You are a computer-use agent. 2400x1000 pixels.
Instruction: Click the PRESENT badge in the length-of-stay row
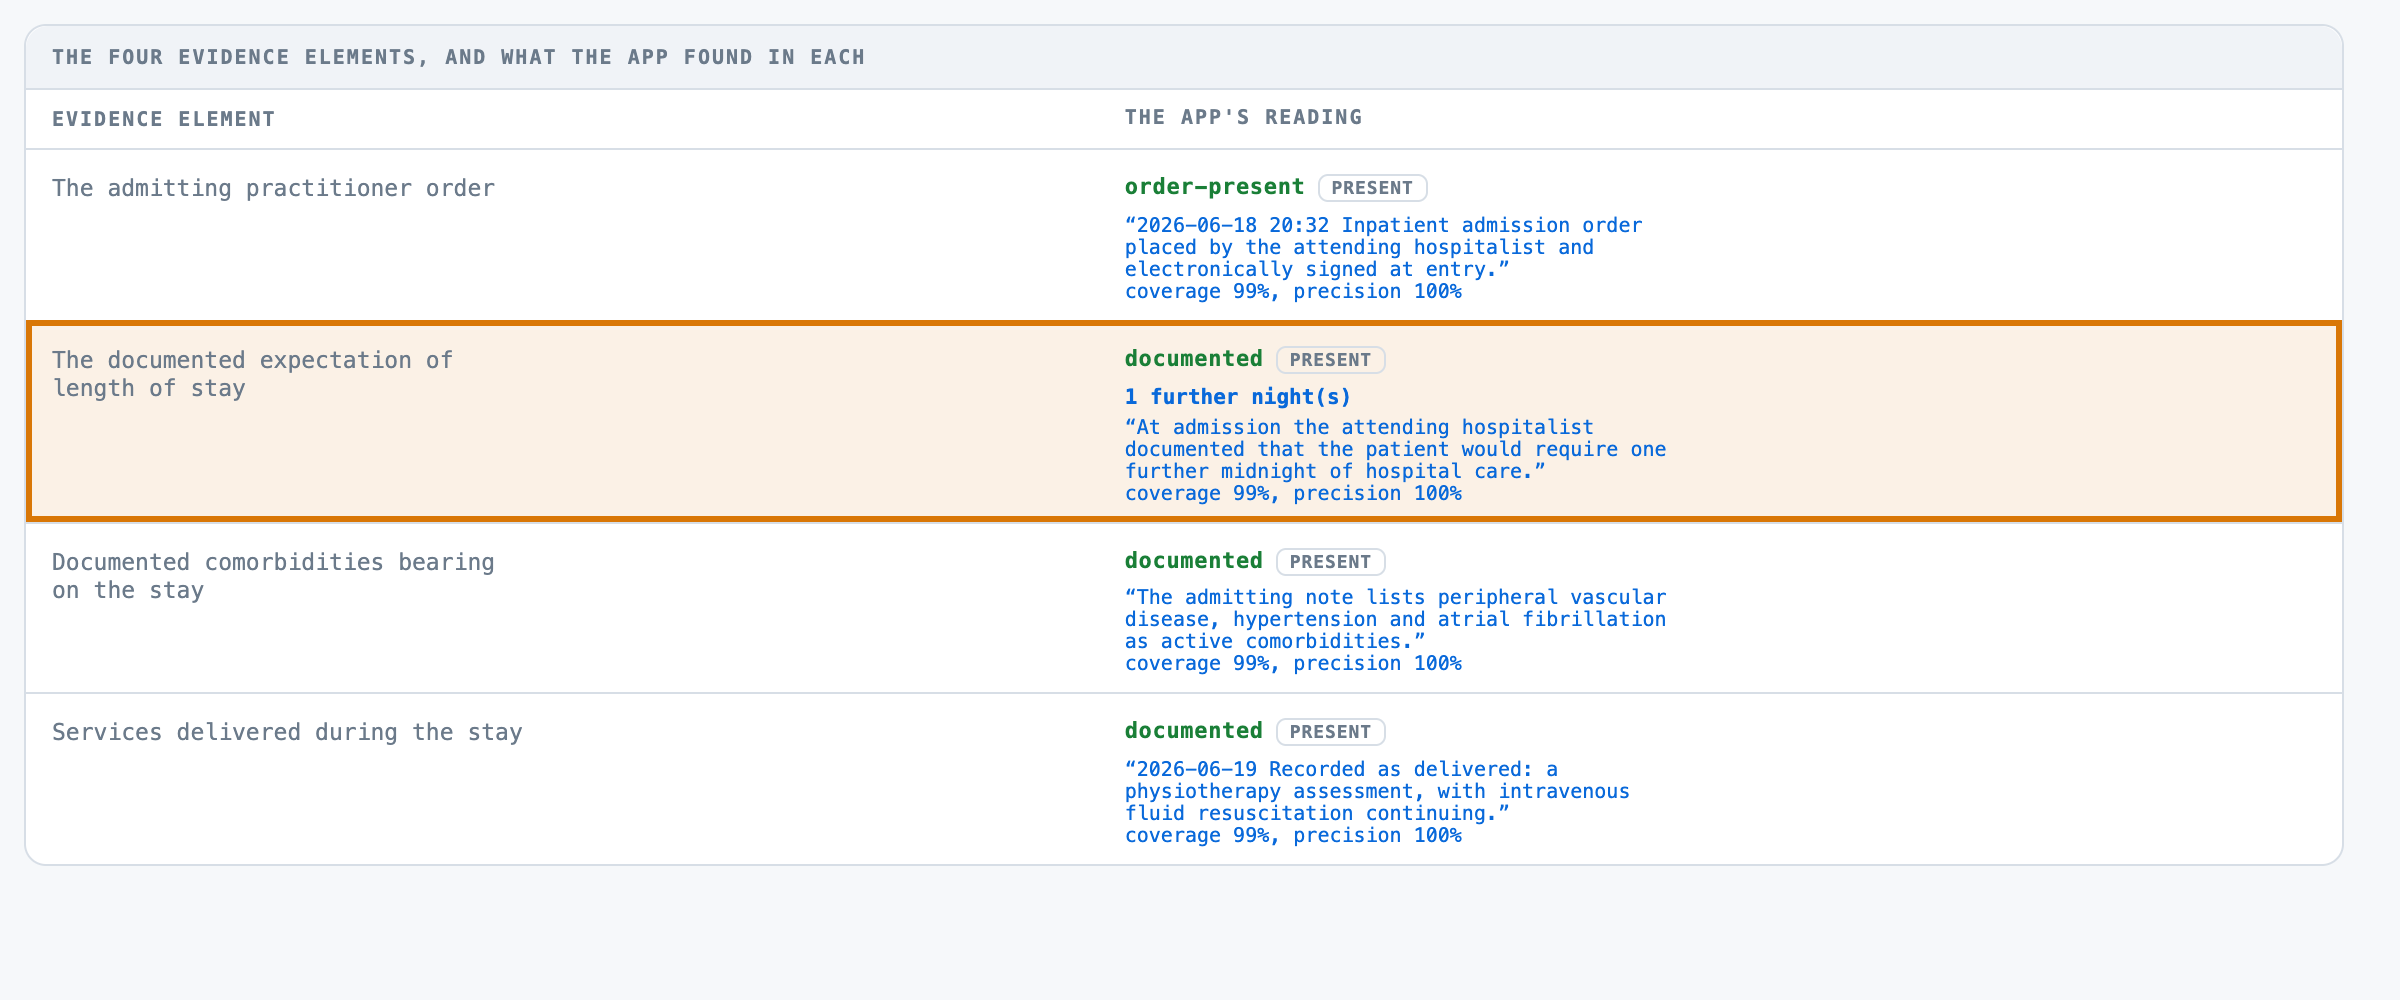[1330, 360]
